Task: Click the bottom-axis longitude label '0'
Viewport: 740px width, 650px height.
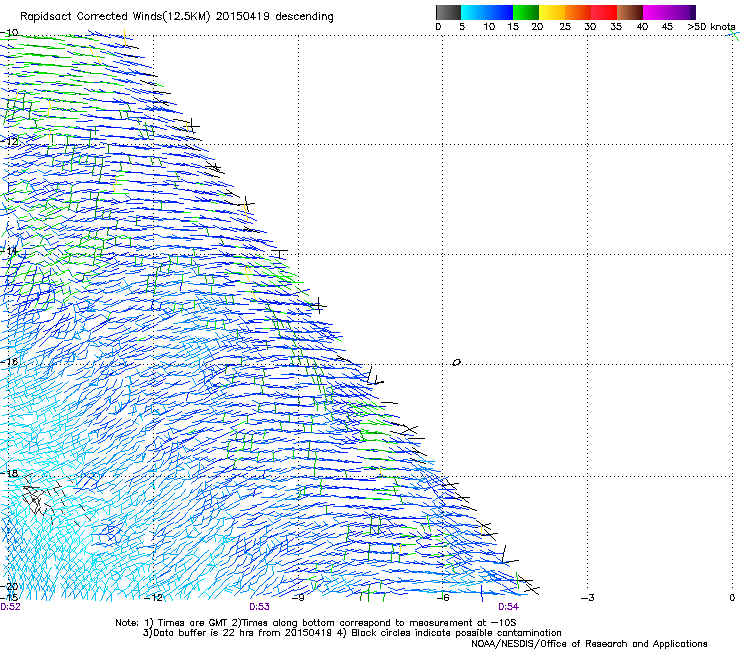Action: point(732,598)
